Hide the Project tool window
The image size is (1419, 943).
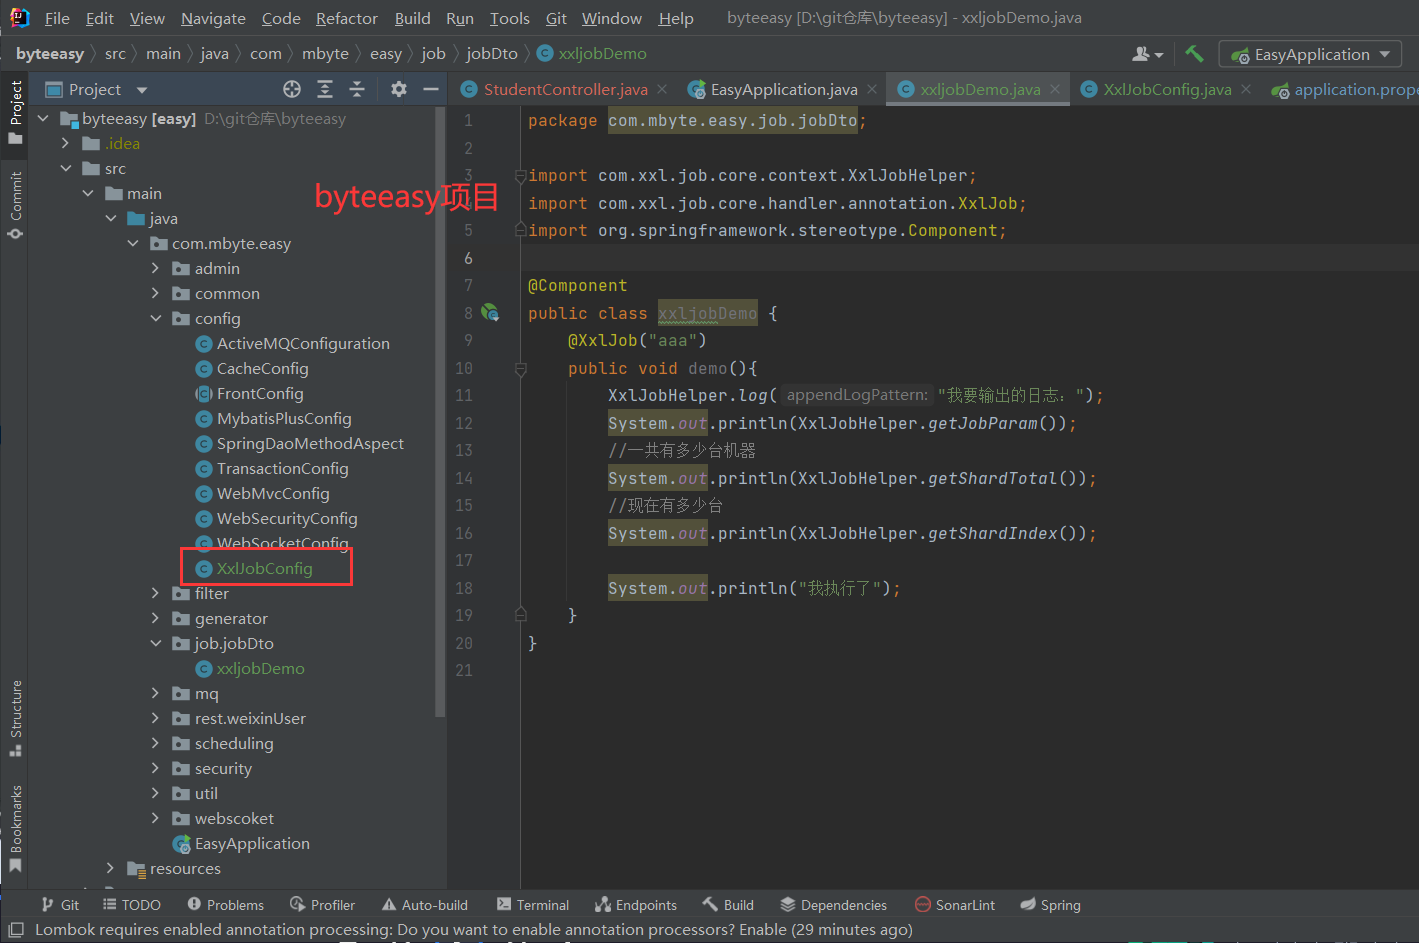coord(431,89)
